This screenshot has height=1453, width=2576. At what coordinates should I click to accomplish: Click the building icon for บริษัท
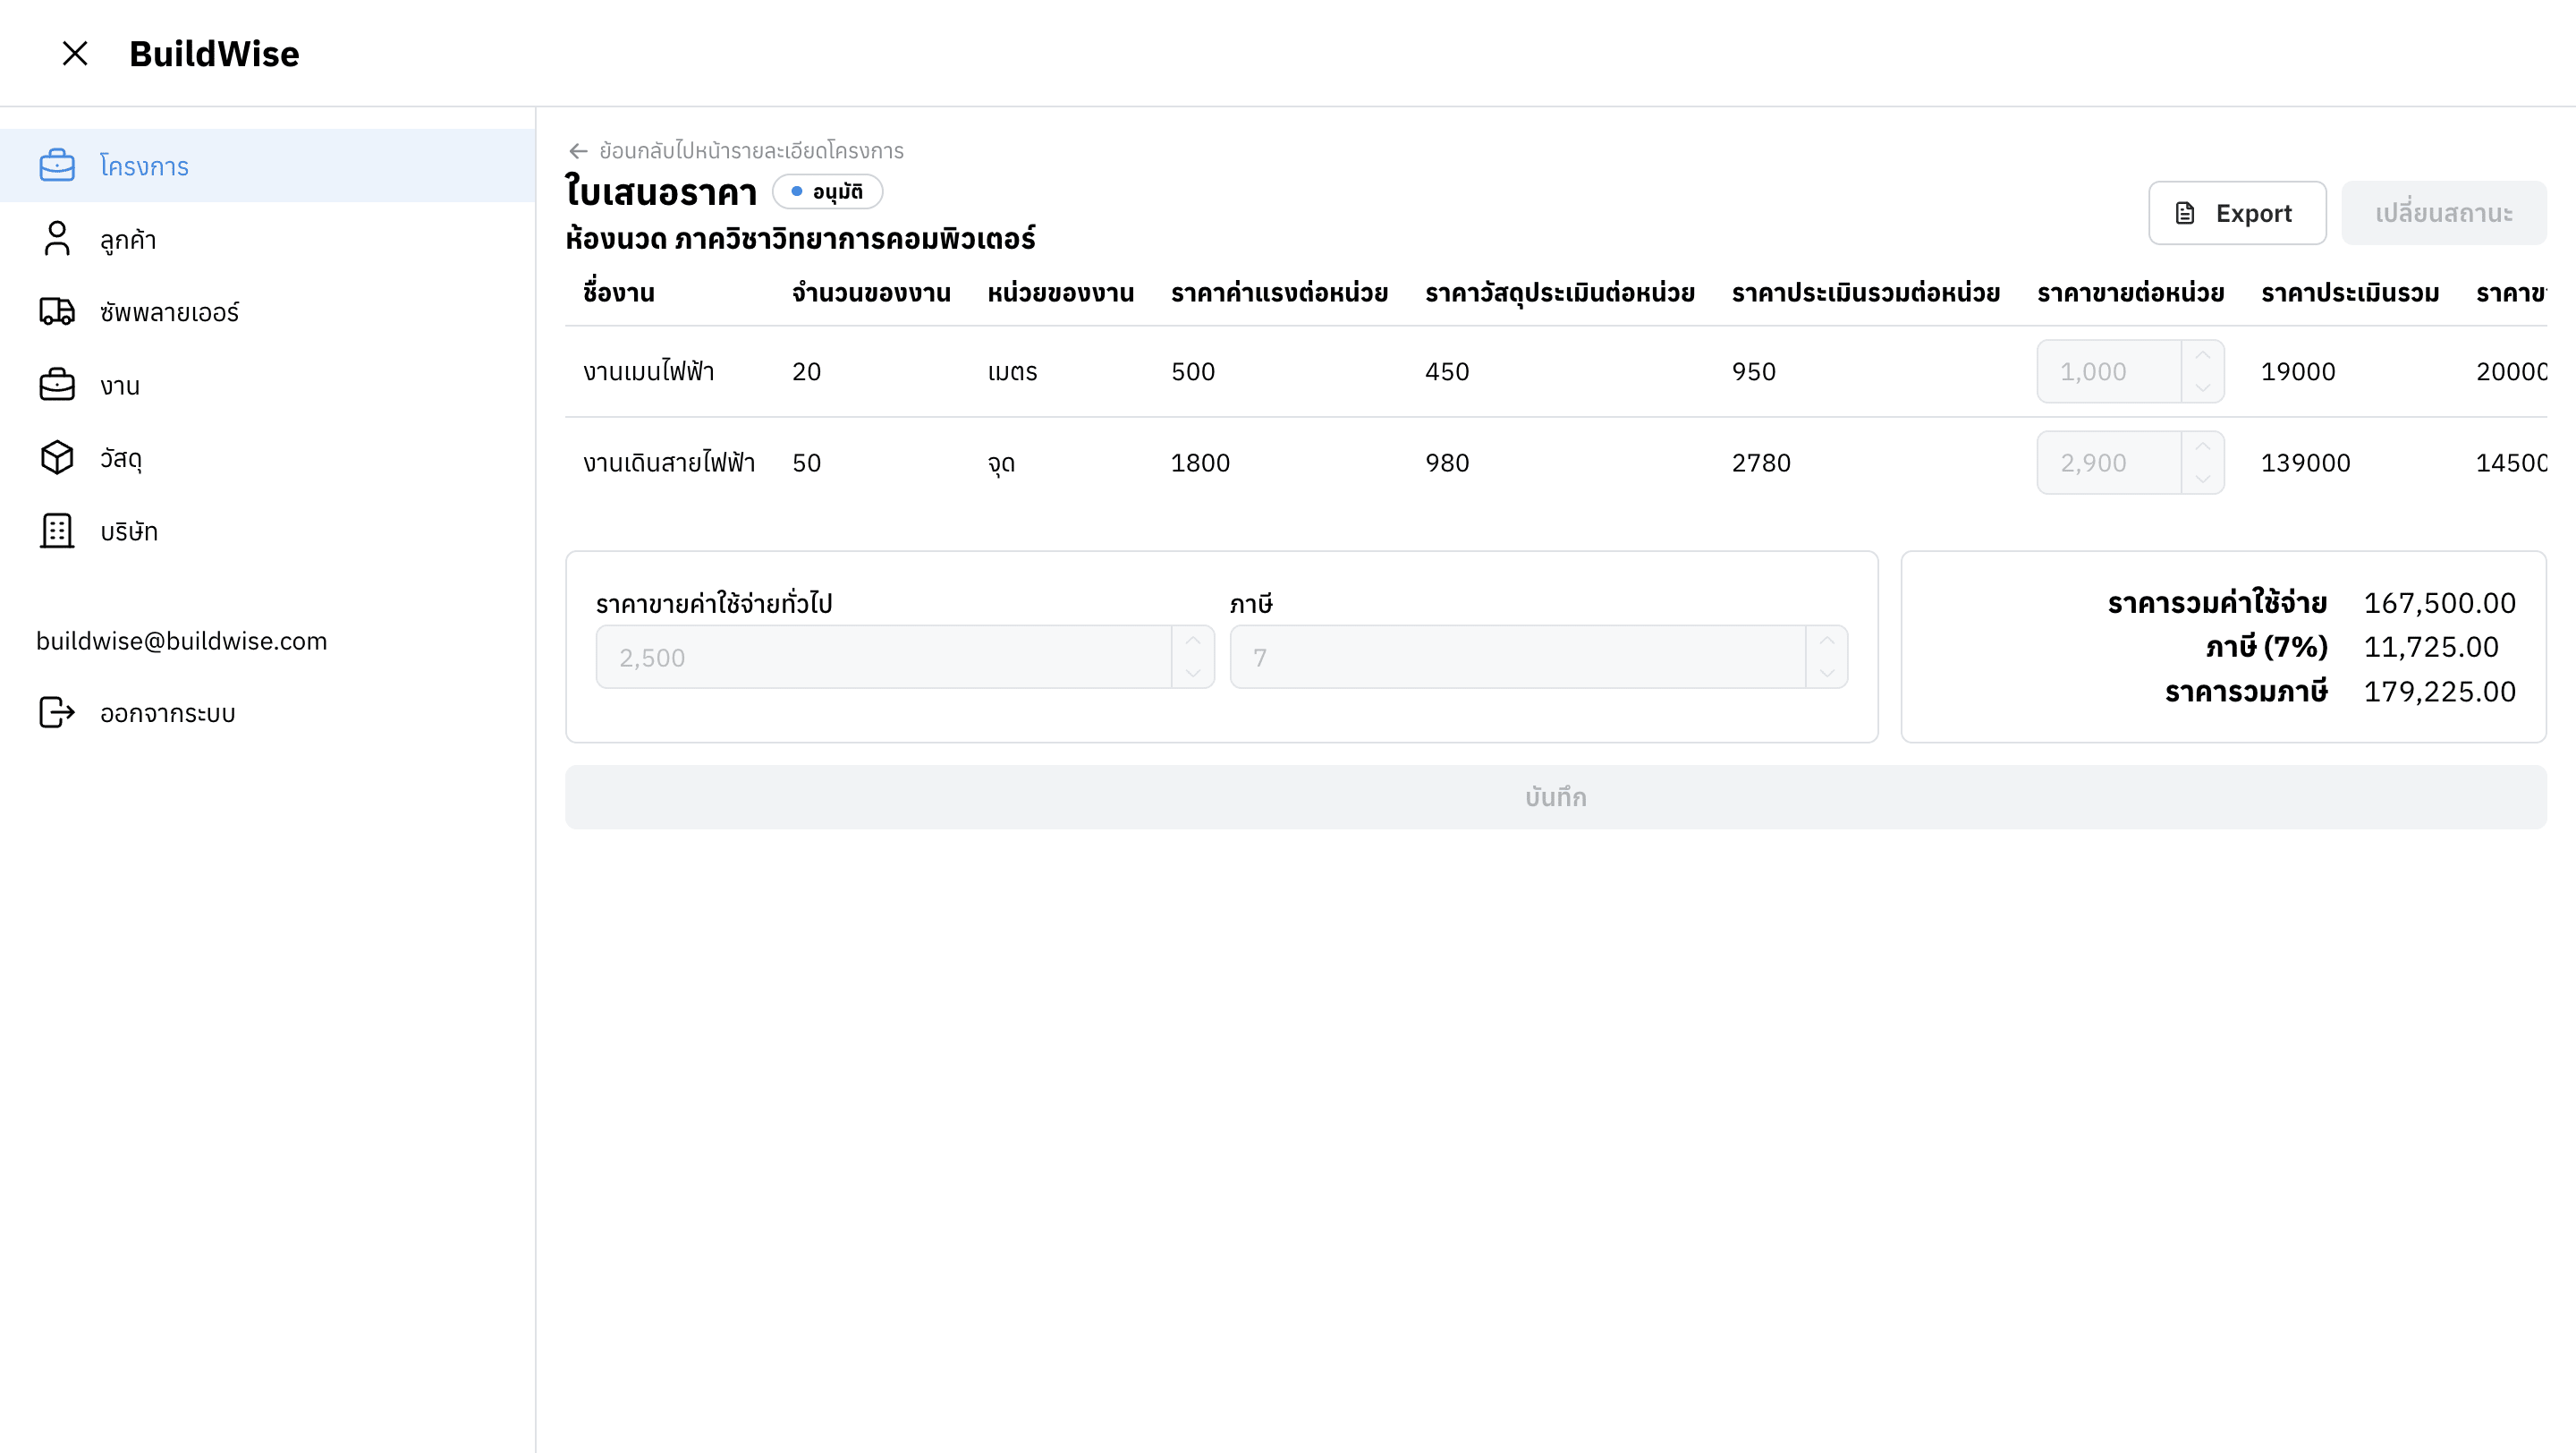click(57, 531)
